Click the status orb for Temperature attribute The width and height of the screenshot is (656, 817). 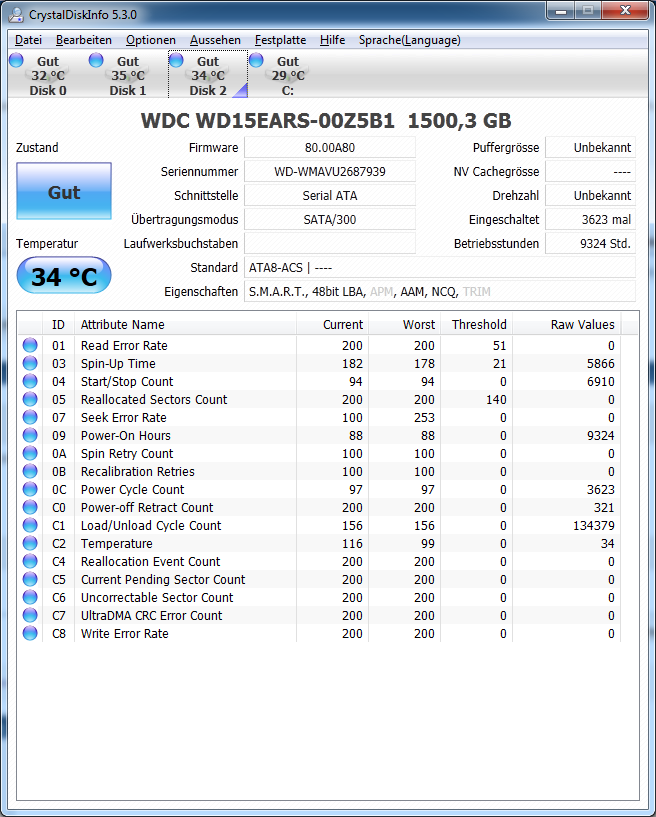click(x=30, y=543)
